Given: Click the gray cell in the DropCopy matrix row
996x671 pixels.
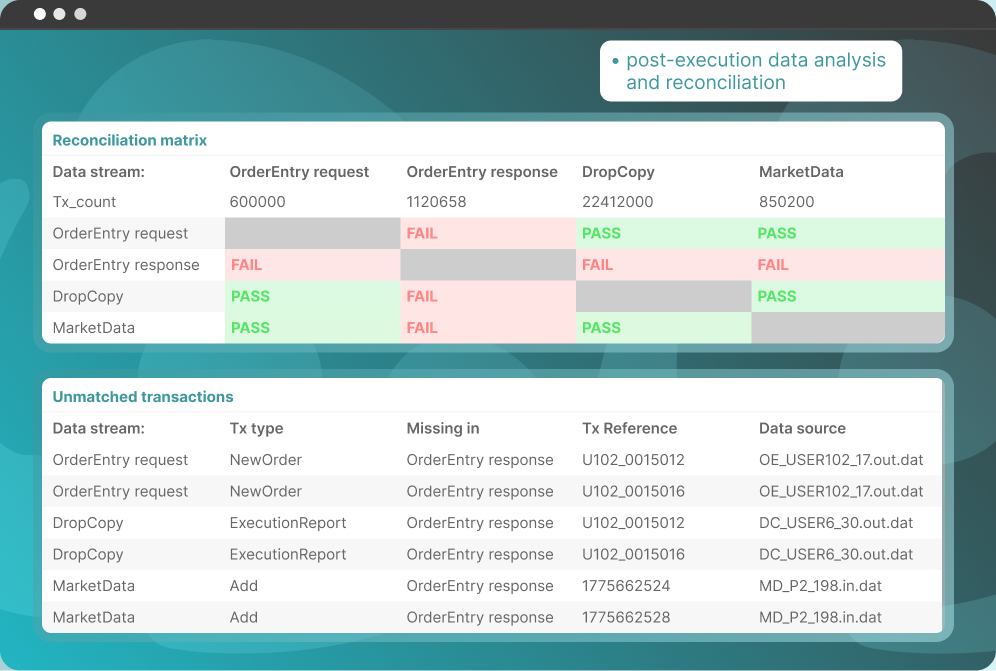Looking at the screenshot, I should (663, 296).
